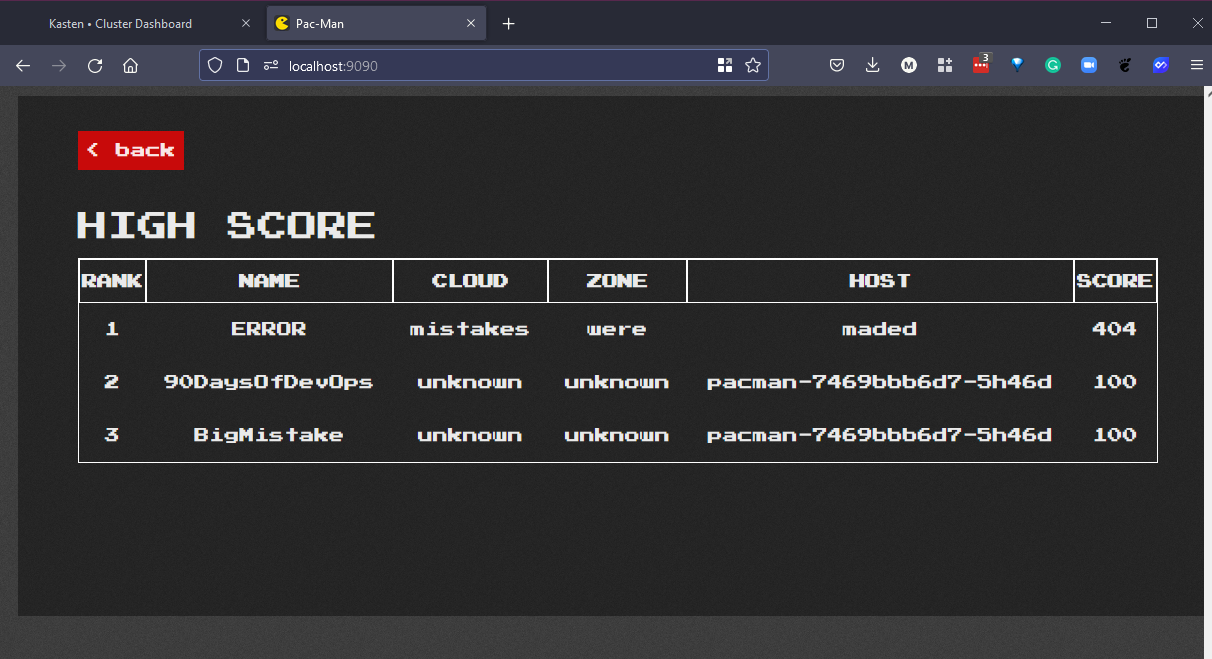This screenshot has width=1212, height=659.
Task: Open the Save to Pocket icon
Action: point(837,66)
